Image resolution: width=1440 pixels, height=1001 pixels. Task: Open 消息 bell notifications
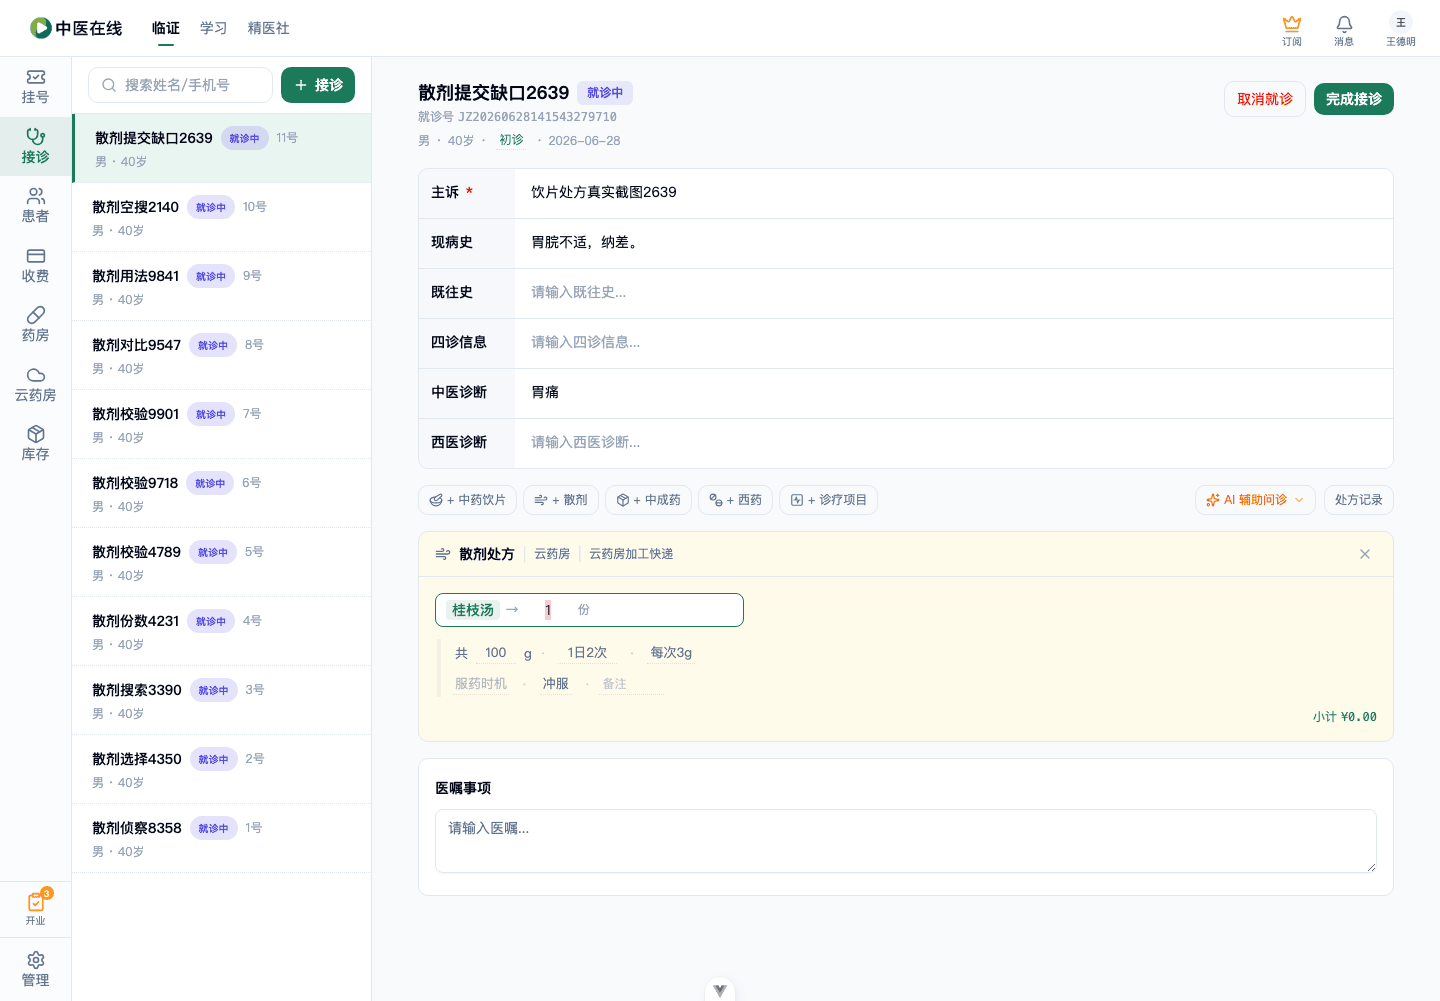click(x=1344, y=30)
